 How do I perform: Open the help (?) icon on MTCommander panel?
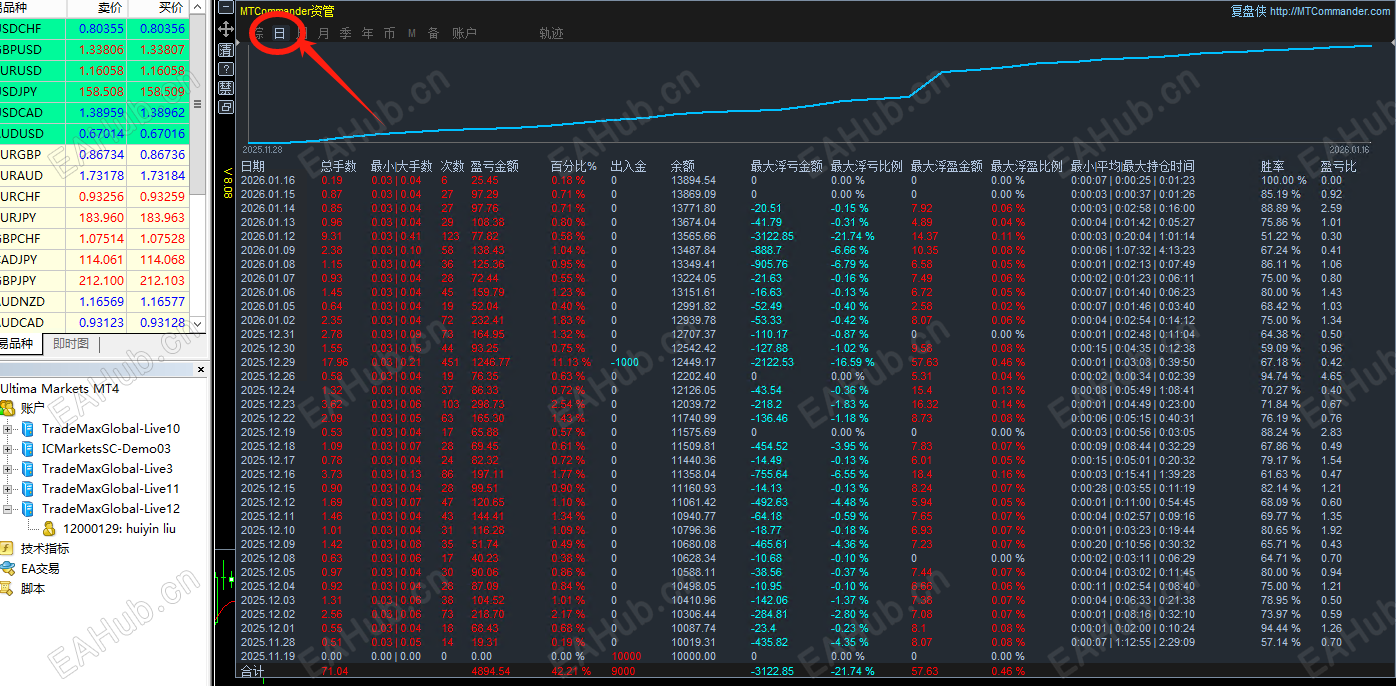[x=226, y=68]
